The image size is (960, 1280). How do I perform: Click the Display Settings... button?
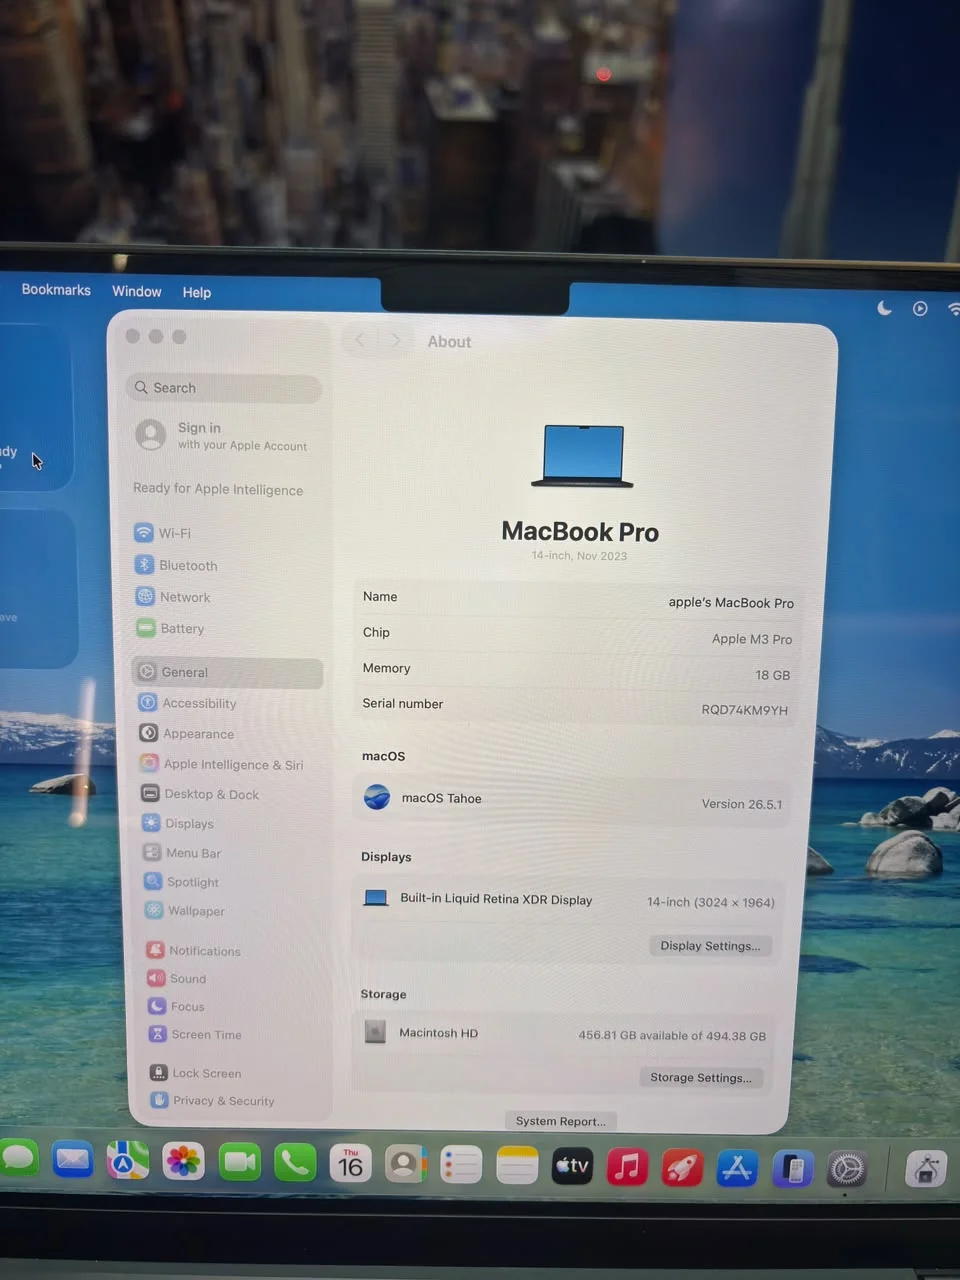pyautogui.click(x=710, y=945)
